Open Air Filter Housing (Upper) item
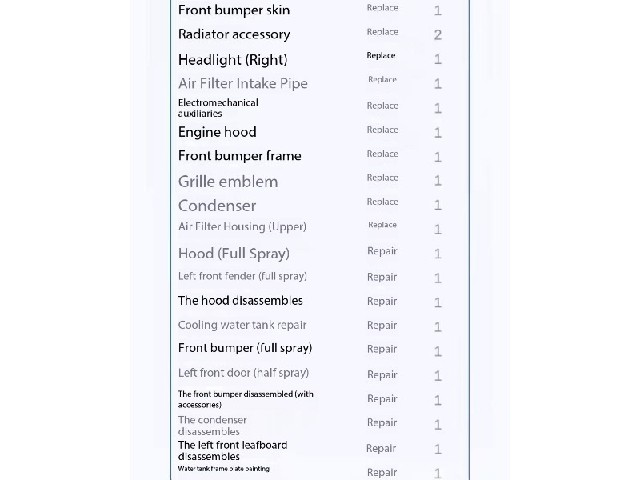 click(242, 227)
